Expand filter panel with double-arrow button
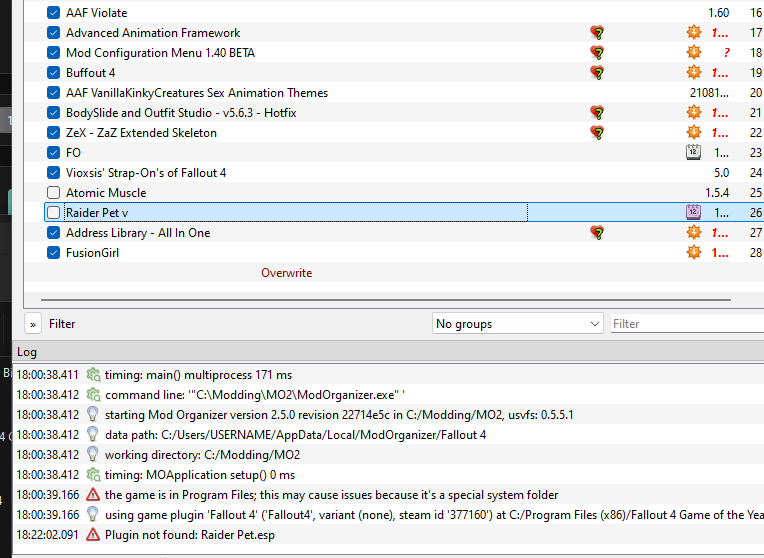The width and height of the screenshot is (764, 558). [33, 324]
